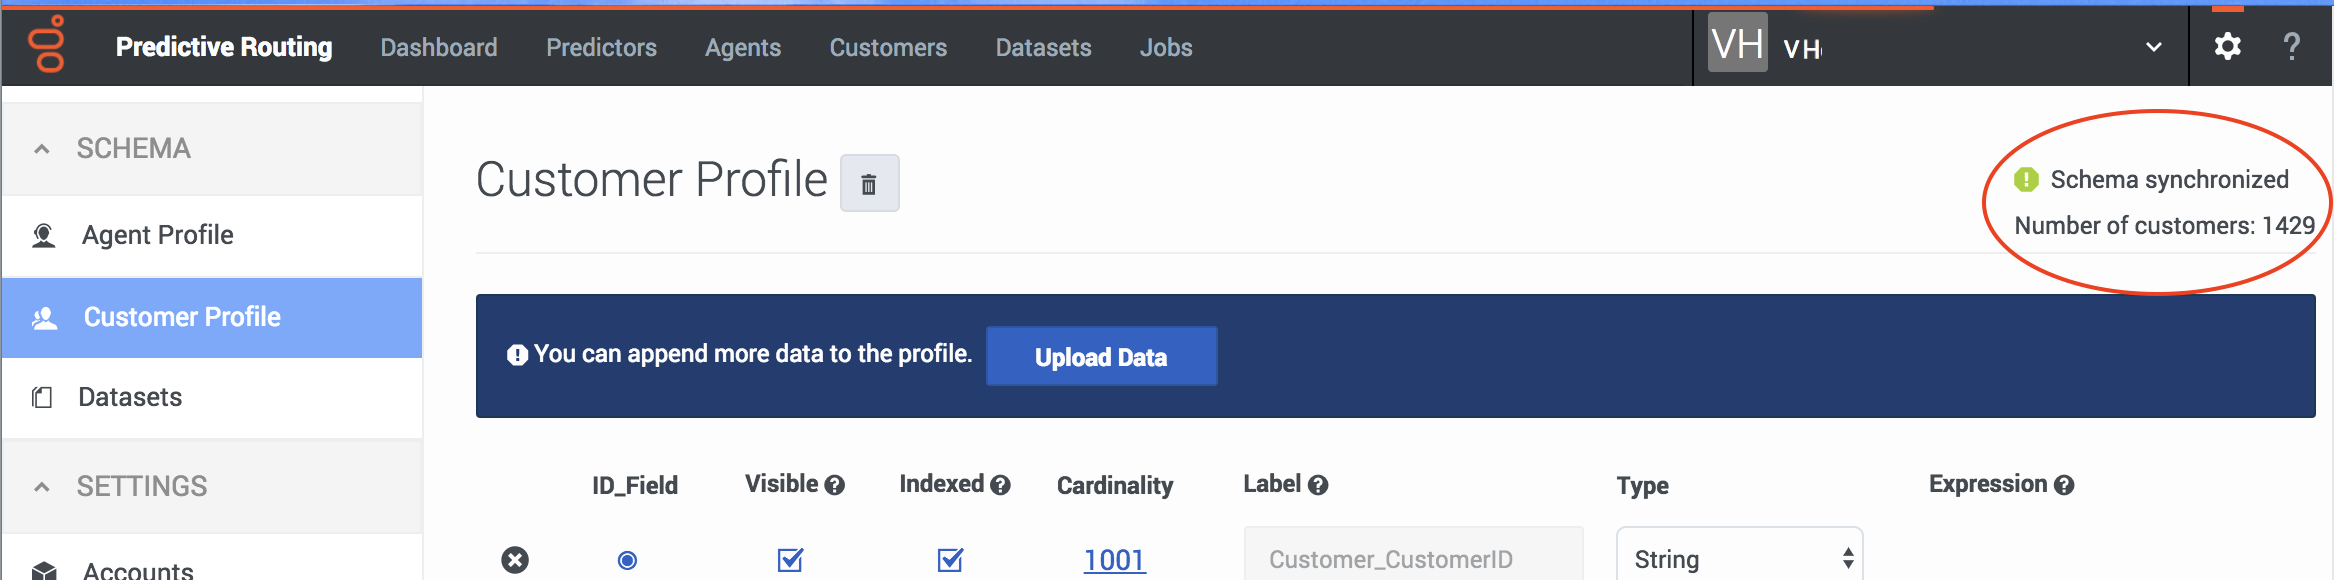Collapse the SCHEMA sidebar section
This screenshot has width=2334, height=580.
42,149
